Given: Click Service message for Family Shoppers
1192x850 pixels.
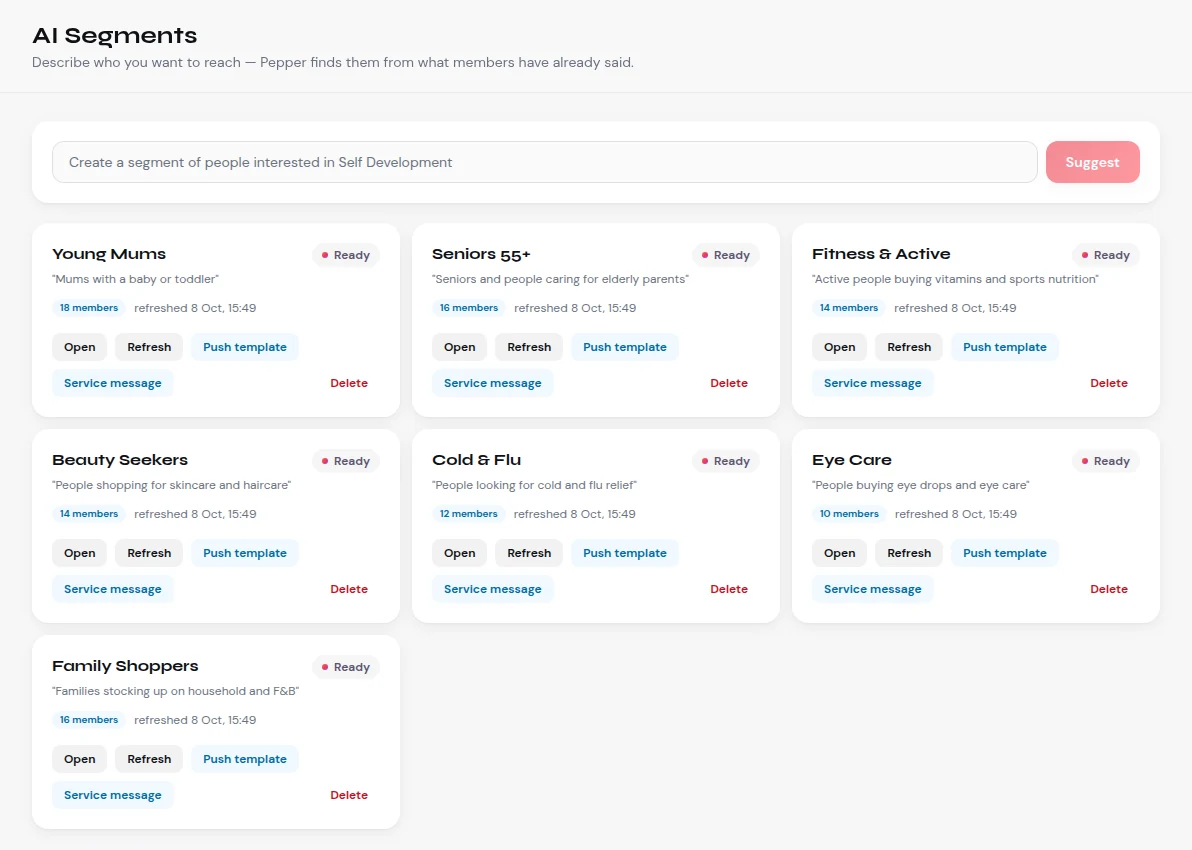Looking at the screenshot, I should click(x=113, y=795).
